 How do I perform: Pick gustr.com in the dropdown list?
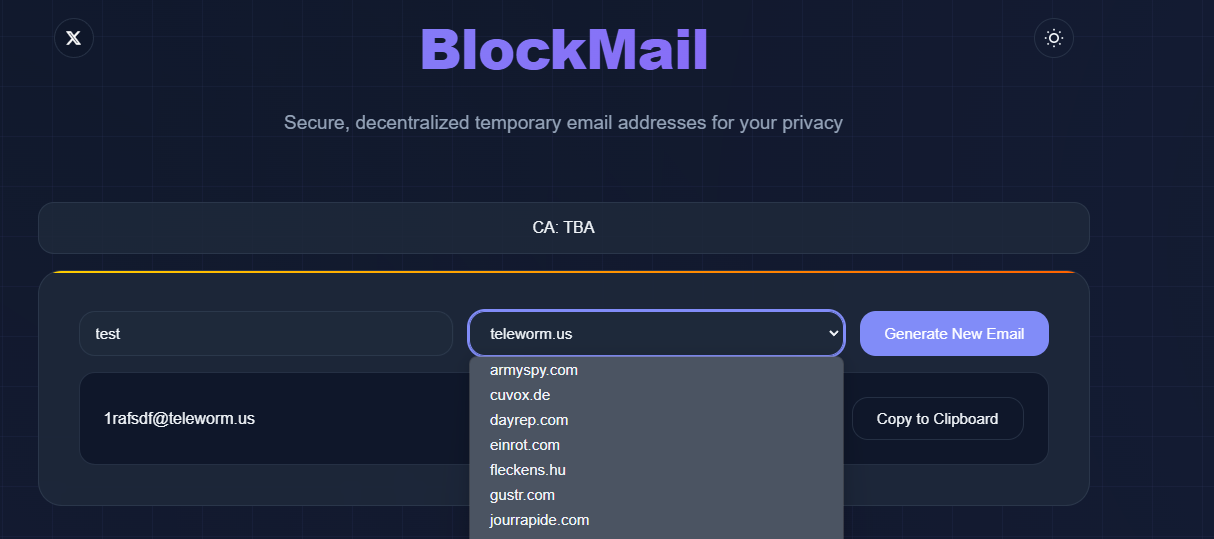(522, 495)
